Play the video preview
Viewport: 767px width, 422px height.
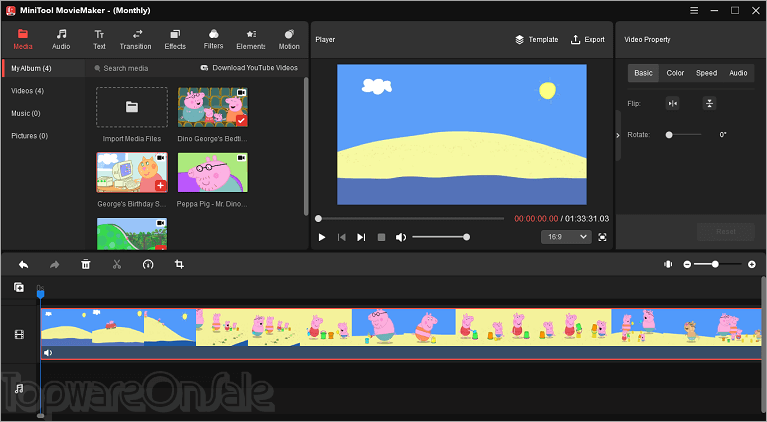(x=322, y=237)
